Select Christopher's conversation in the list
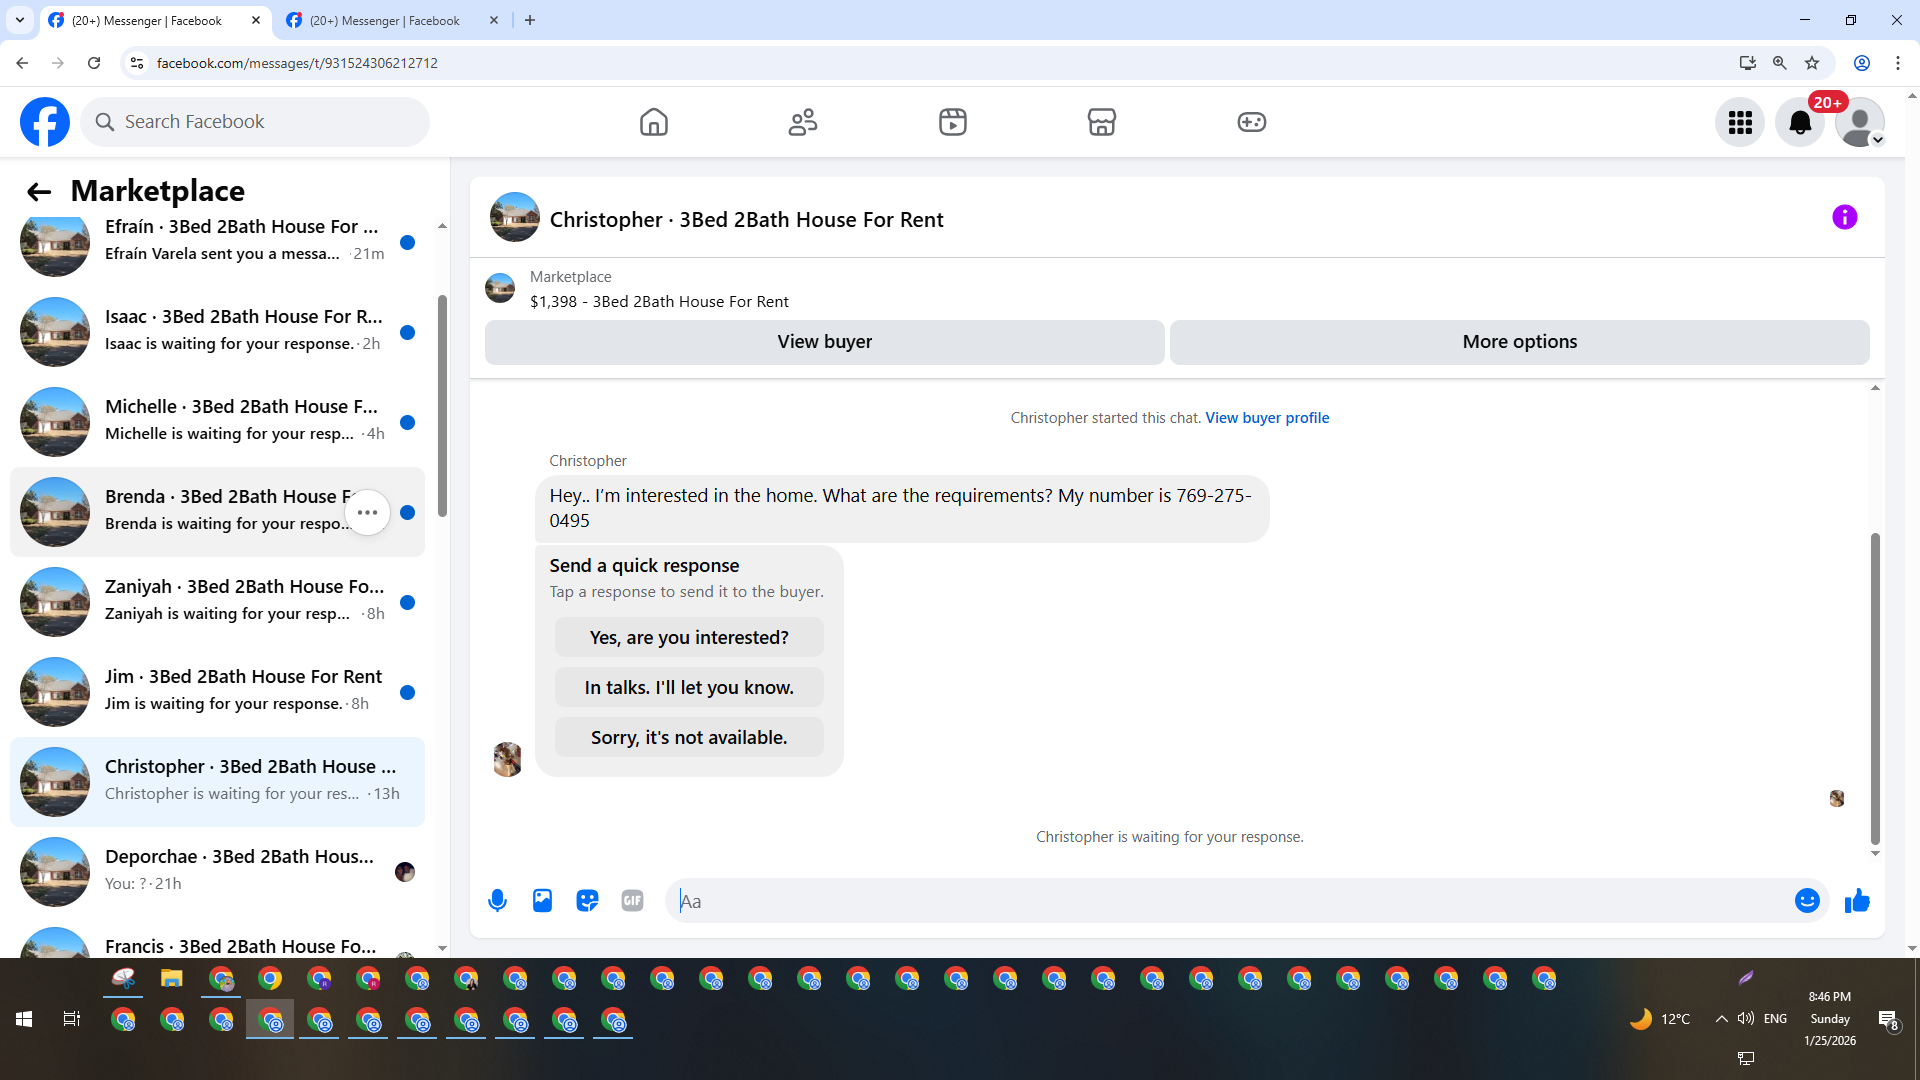 [x=217, y=782]
